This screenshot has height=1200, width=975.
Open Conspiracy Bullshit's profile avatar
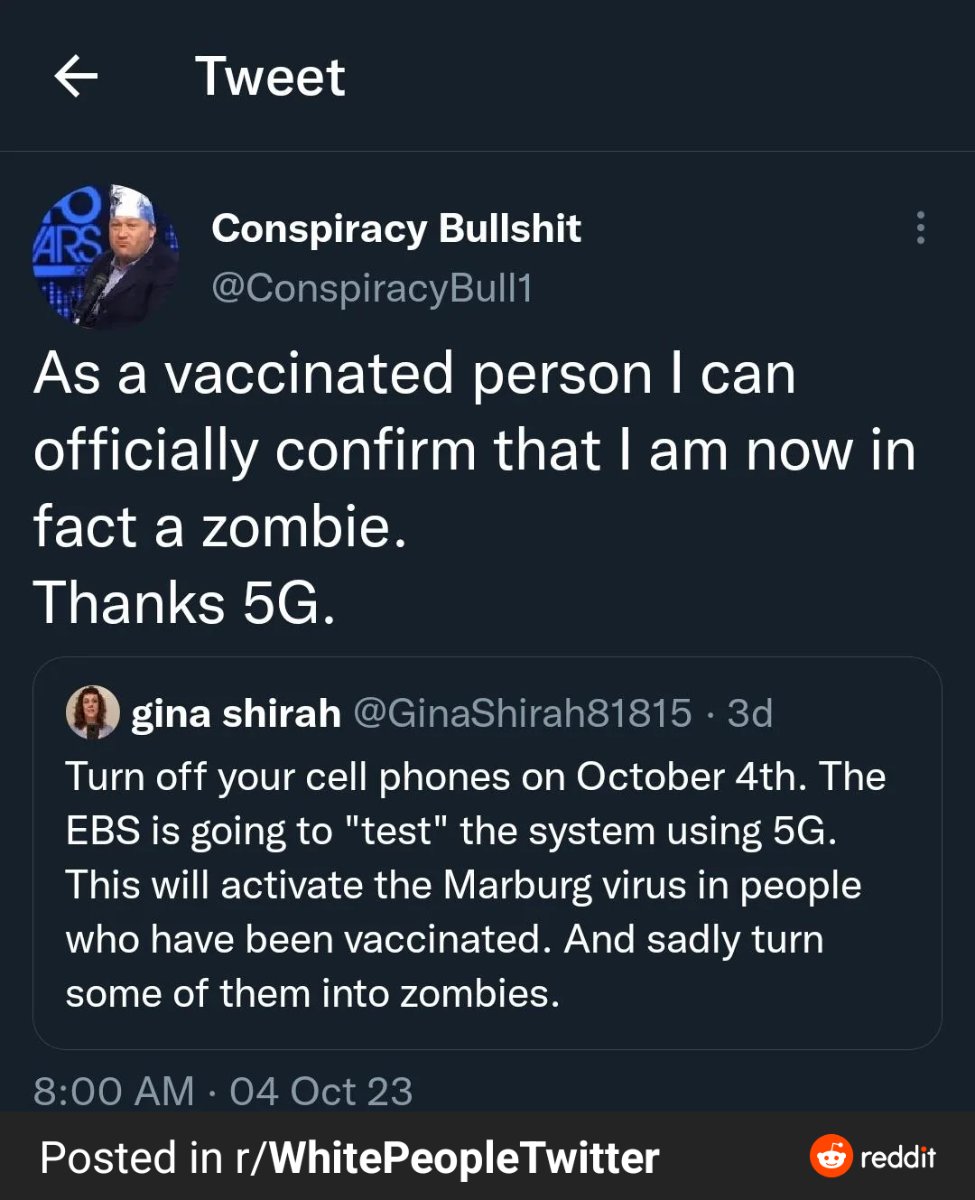click(106, 257)
